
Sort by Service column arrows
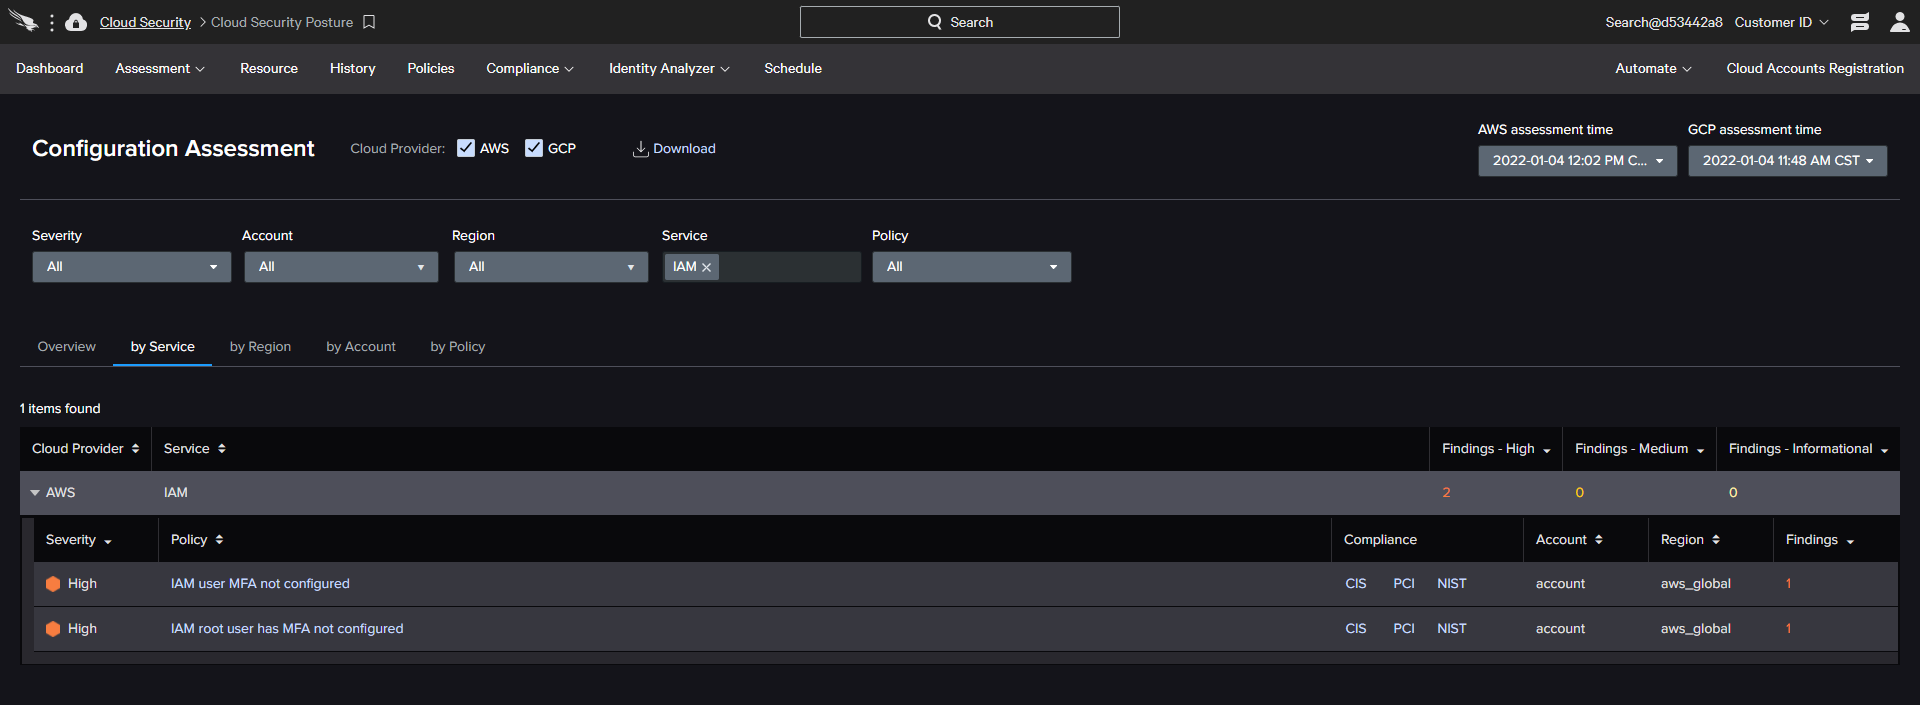click(x=221, y=449)
